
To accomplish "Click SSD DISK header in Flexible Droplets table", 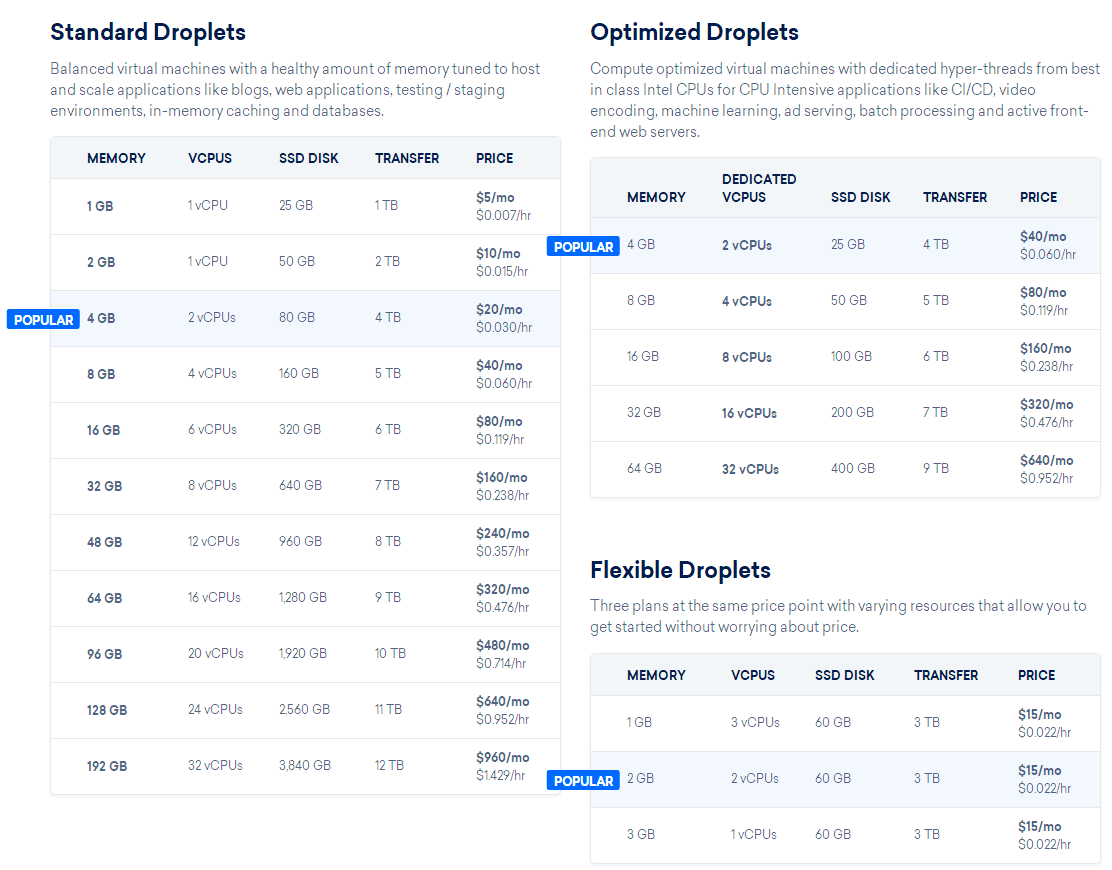I will tap(845, 675).
